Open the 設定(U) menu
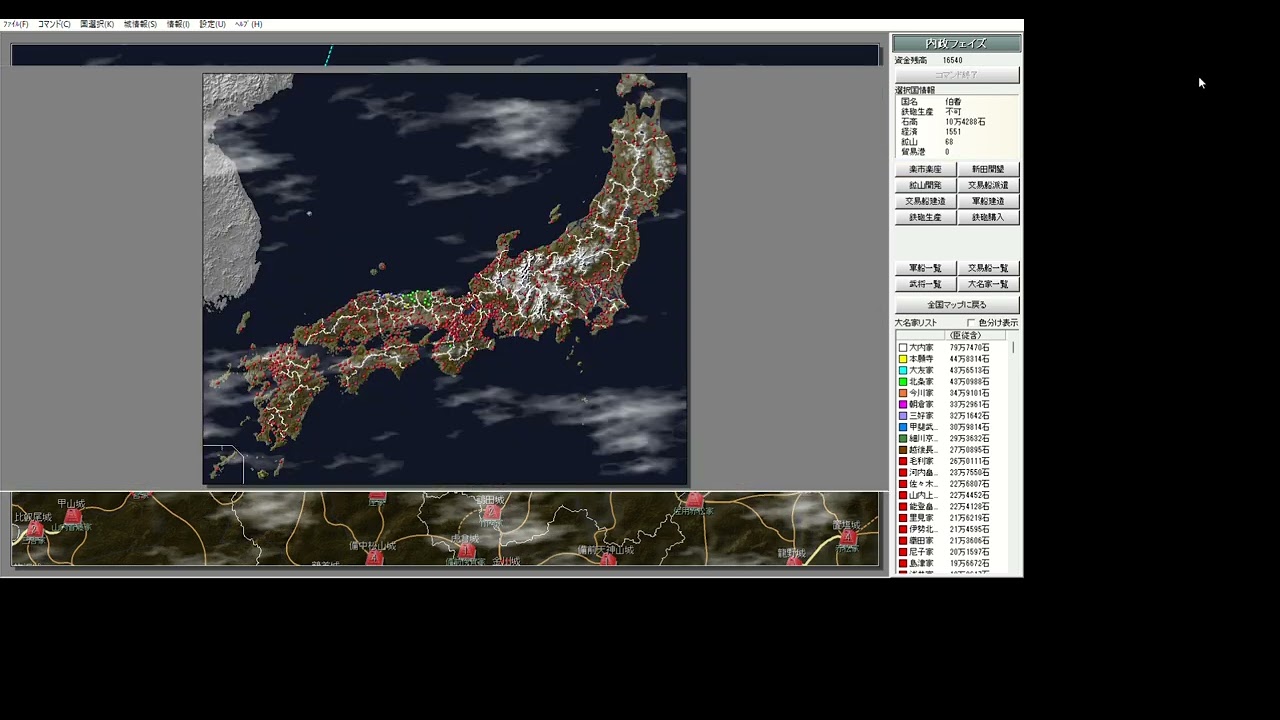Screen dimensions: 1280x720 (213, 24)
